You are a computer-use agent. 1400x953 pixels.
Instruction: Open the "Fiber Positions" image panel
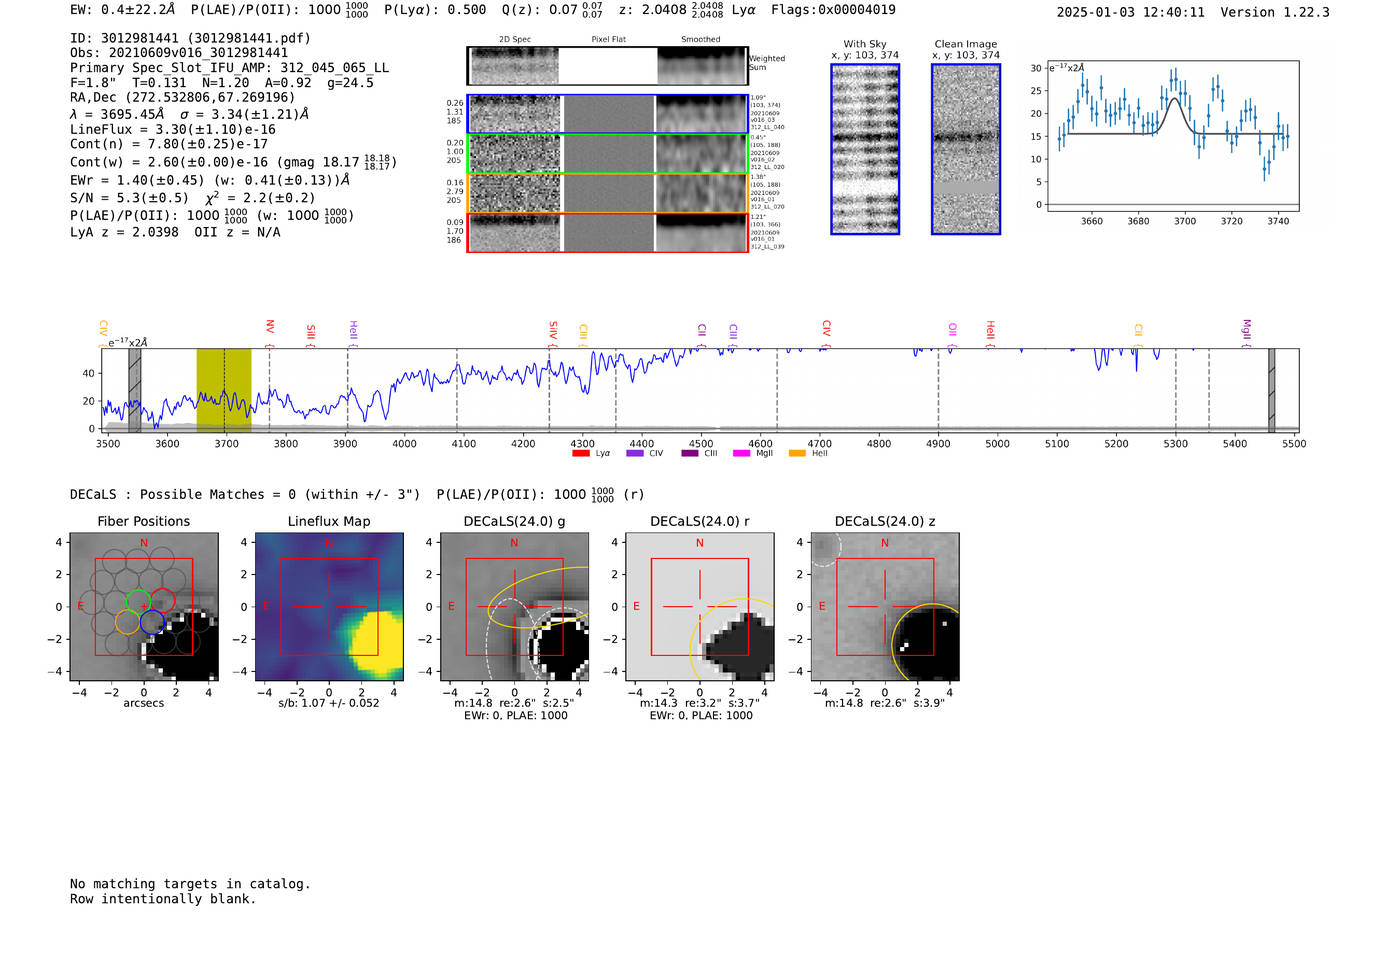[144, 607]
